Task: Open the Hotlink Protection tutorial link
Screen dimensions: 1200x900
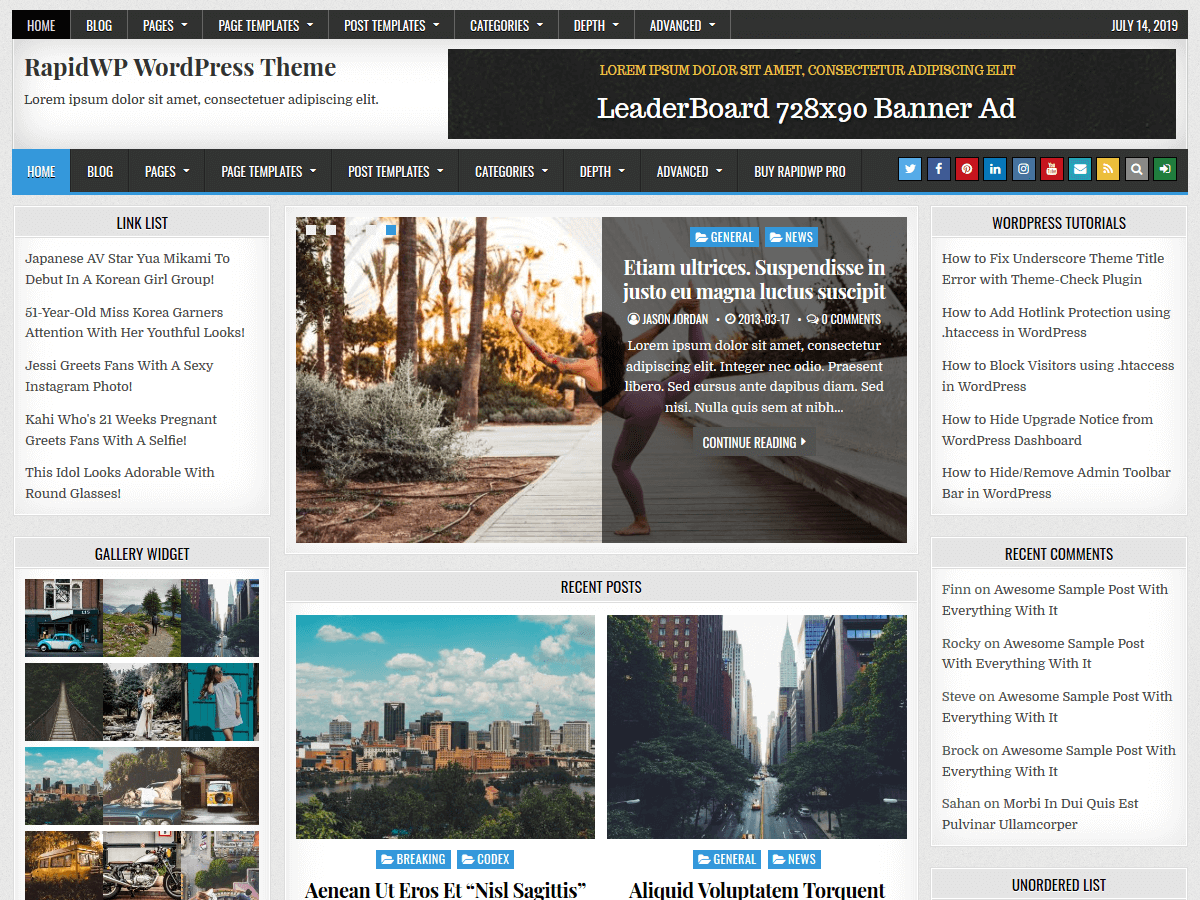Action: click(1056, 322)
